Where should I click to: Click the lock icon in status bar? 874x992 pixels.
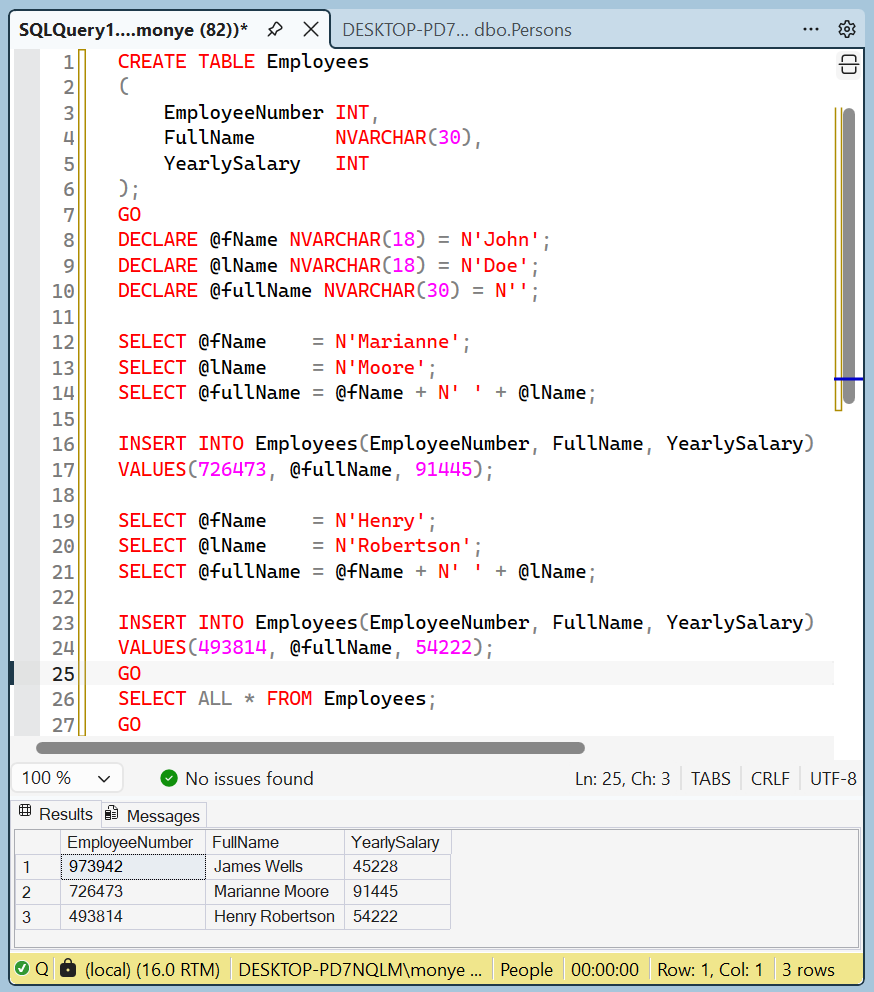[x=68, y=968]
